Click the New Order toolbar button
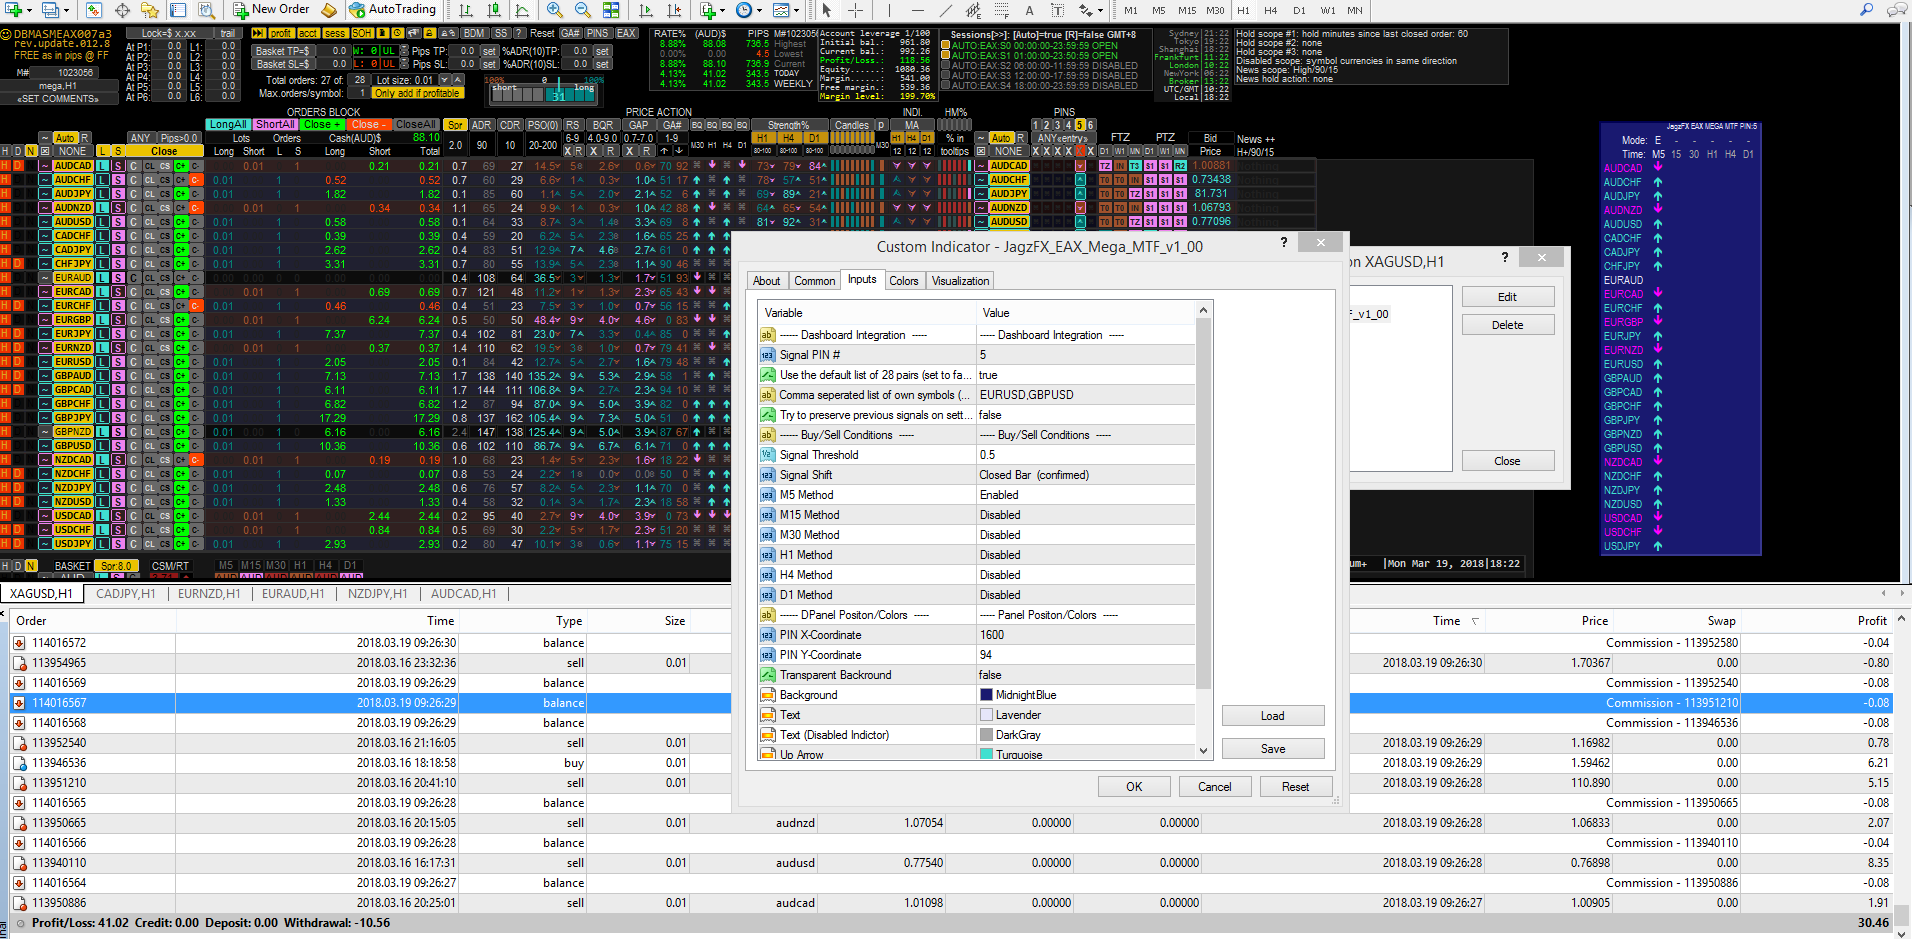This screenshot has width=1912, height=939. 272,10
